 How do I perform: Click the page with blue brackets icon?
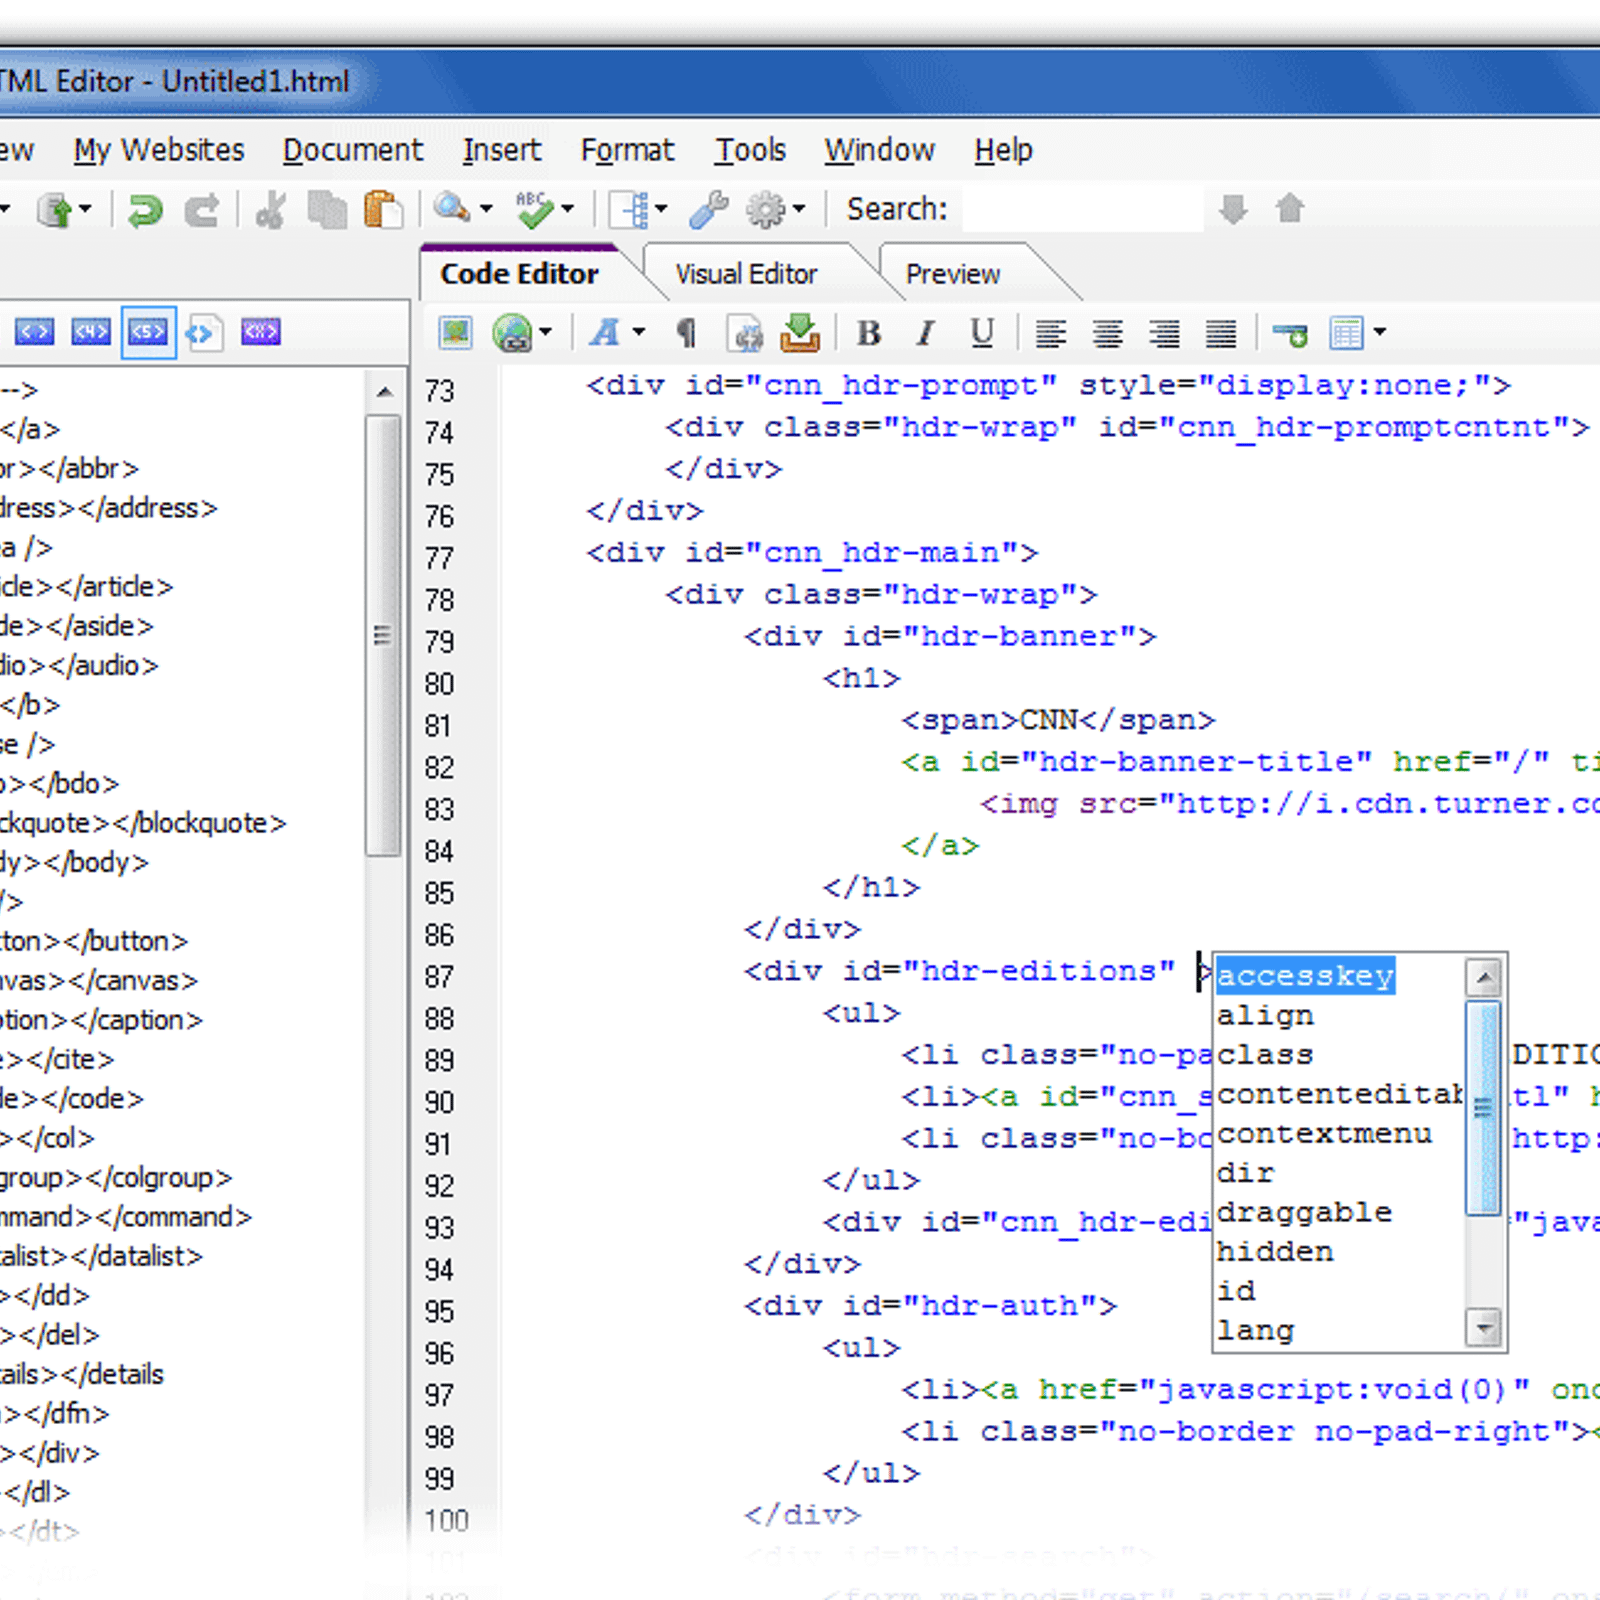click(204, 332)
